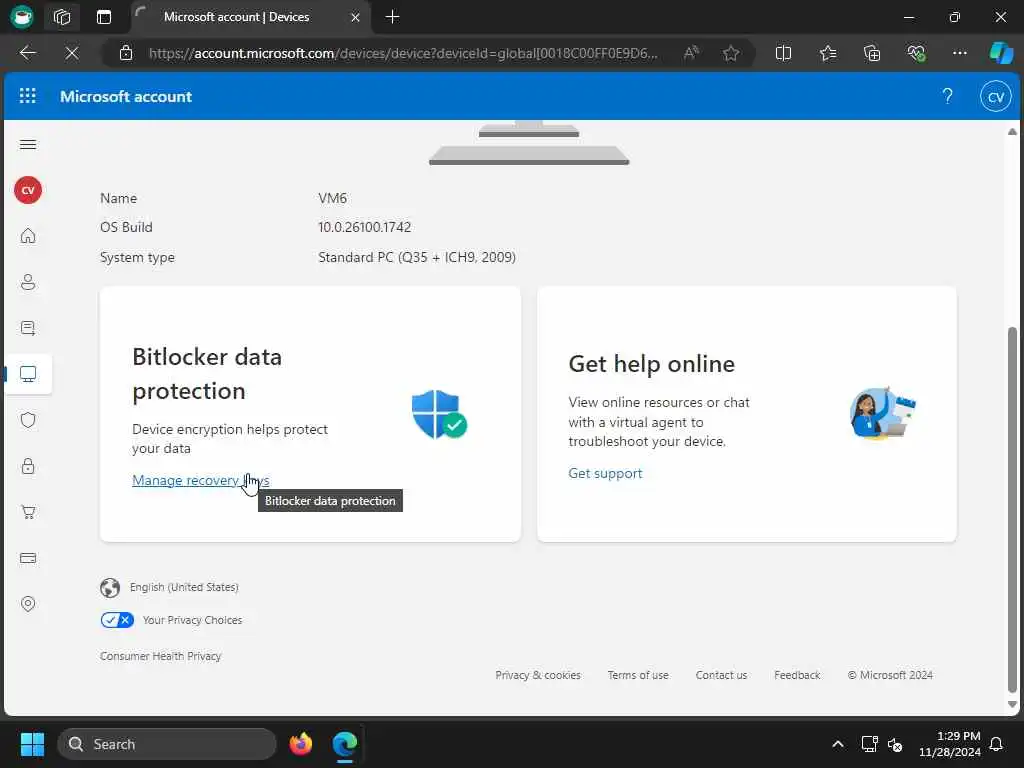This screenshot has height=768, width=1024.
Task: Add page to favorites star icon
Action: coord(731,53)
